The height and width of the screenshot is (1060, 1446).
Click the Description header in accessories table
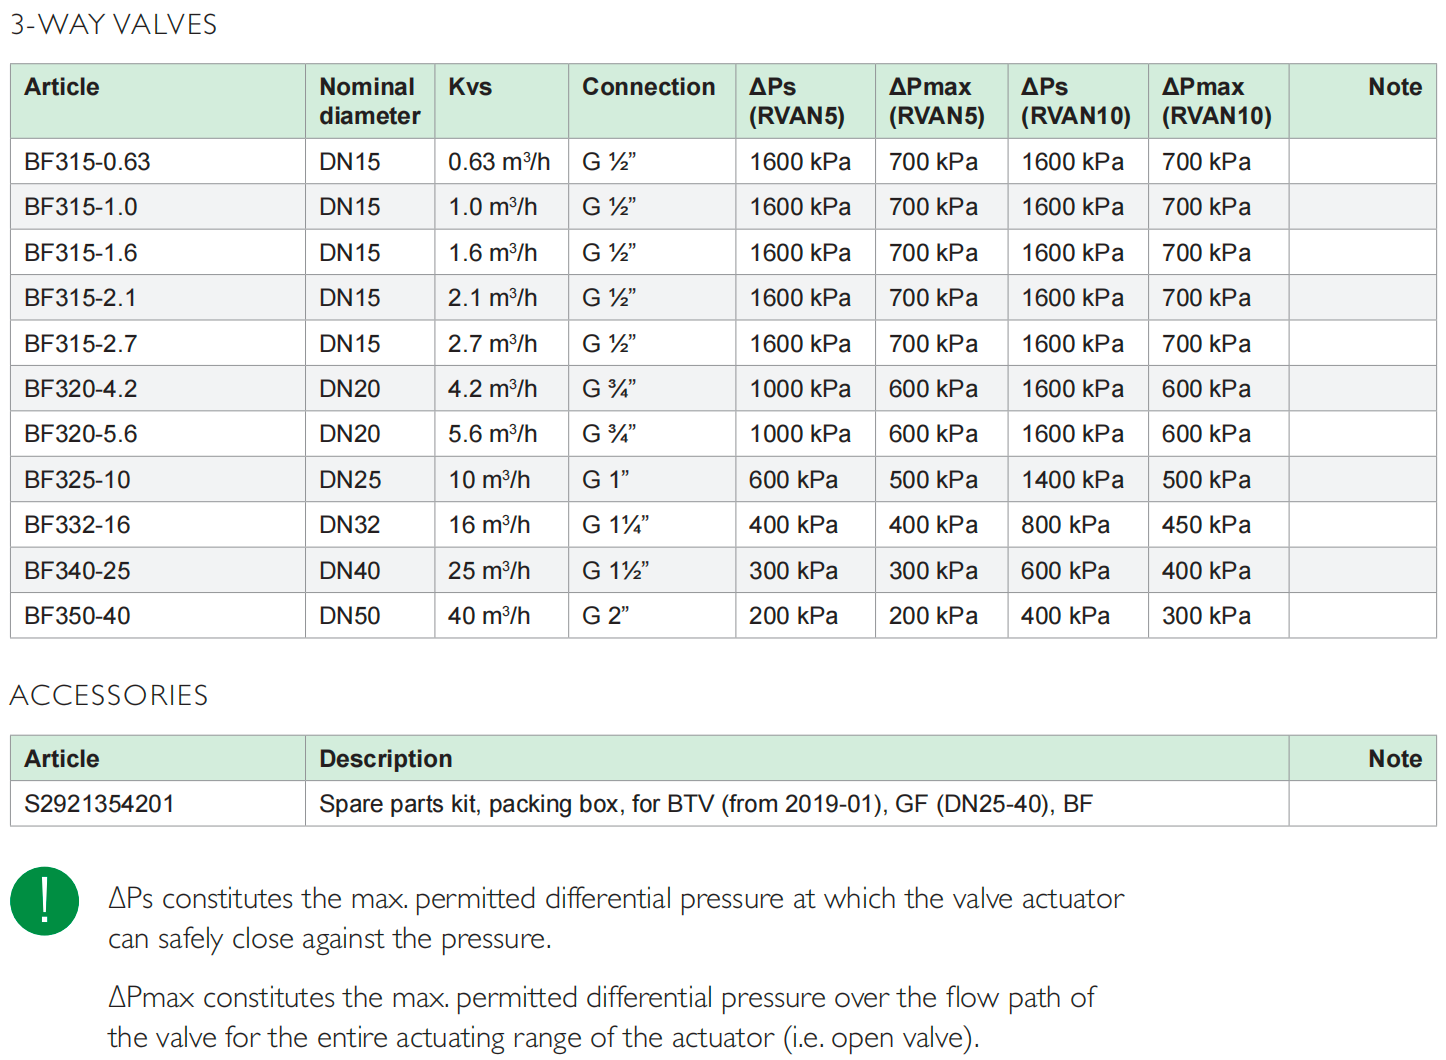click(x=385, y=759)
